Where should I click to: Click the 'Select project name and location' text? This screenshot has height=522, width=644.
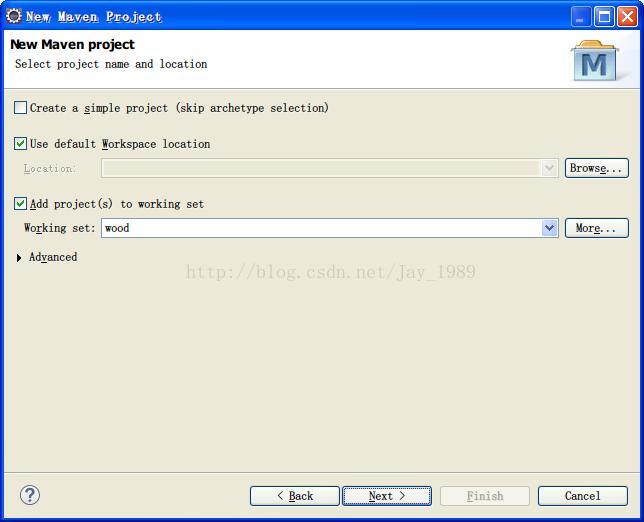click(111, 64)
